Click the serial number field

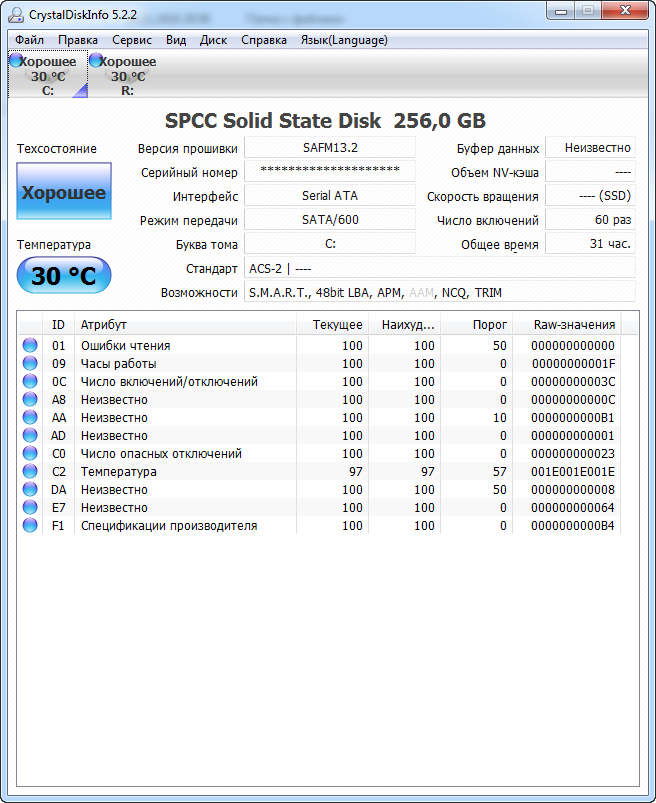tap(330, 172)
